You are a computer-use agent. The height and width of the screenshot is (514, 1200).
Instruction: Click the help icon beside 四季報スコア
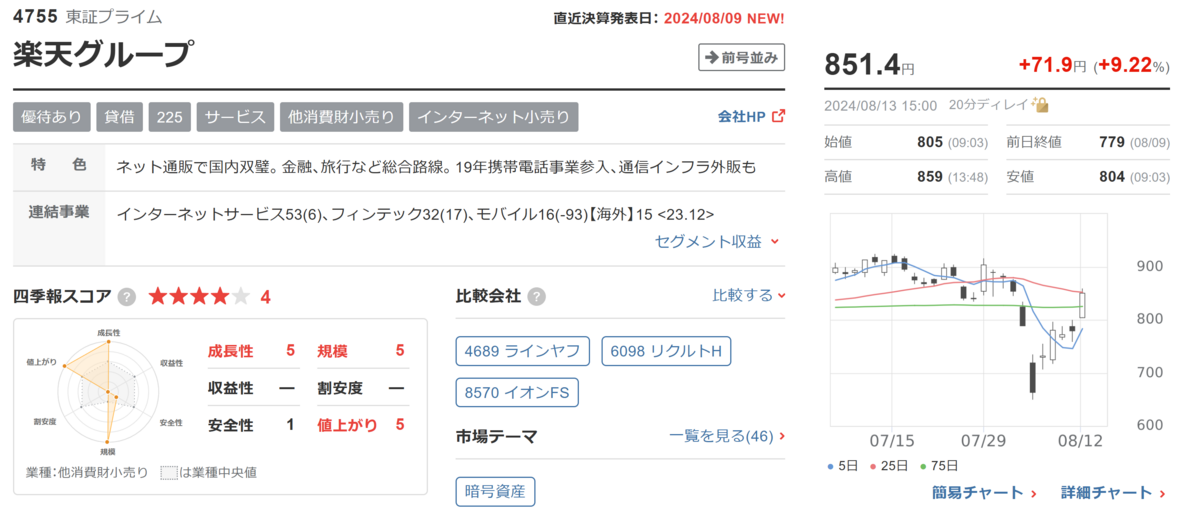coord(127,296)
